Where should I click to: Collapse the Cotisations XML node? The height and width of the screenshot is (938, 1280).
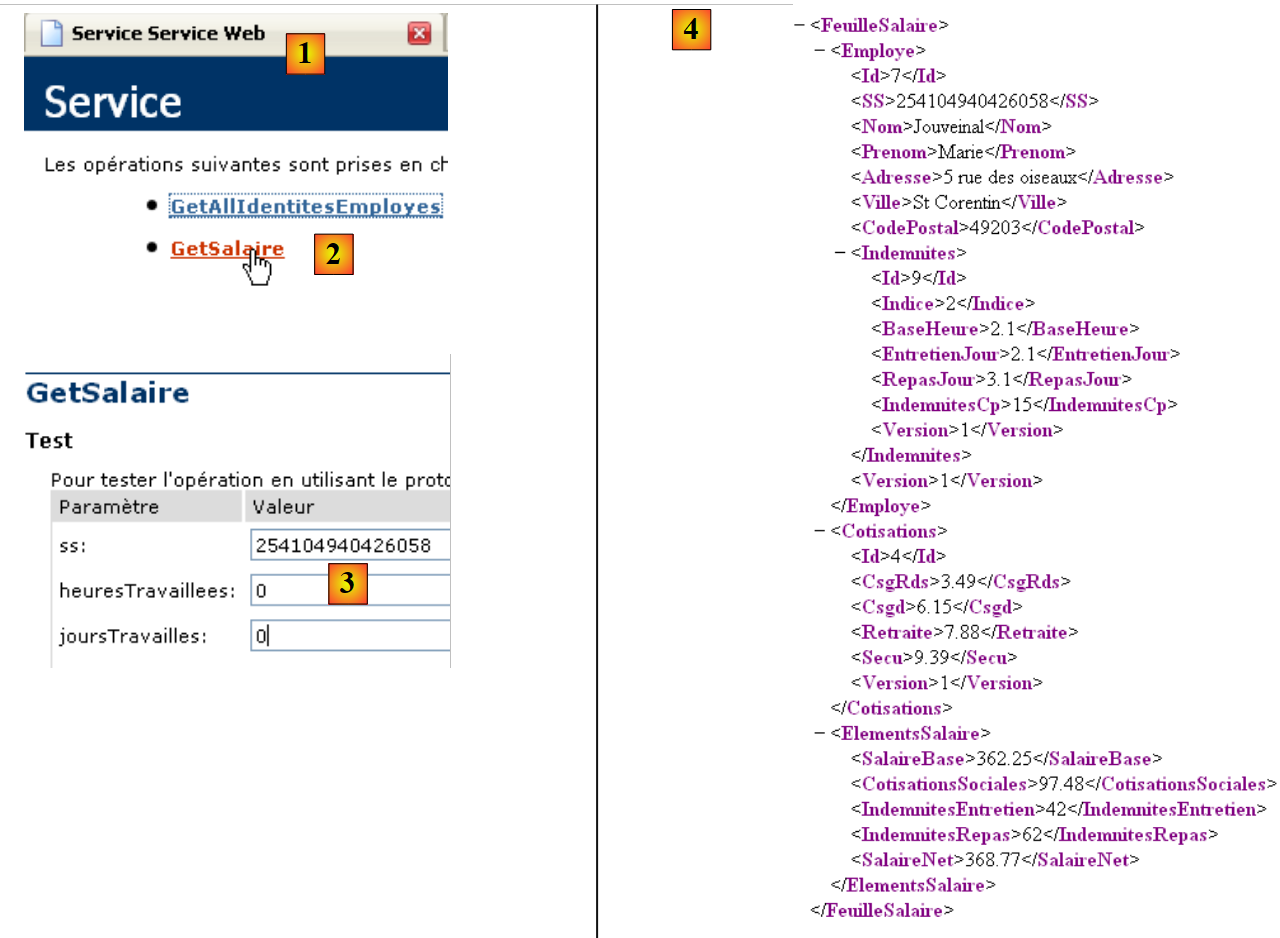820,531
